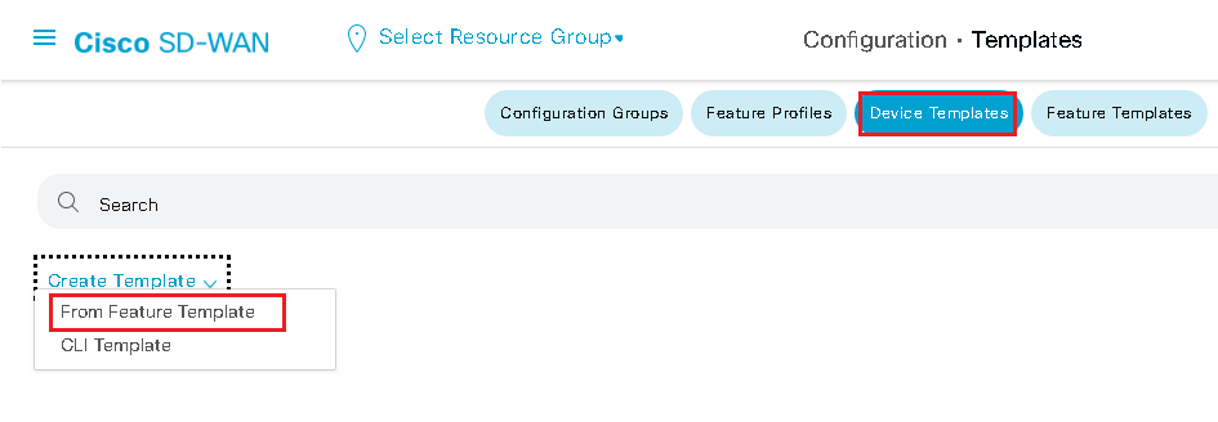The image size is (1218, 422).
Task: Switch to Feature Profiles tab
Action: point(769,113)
